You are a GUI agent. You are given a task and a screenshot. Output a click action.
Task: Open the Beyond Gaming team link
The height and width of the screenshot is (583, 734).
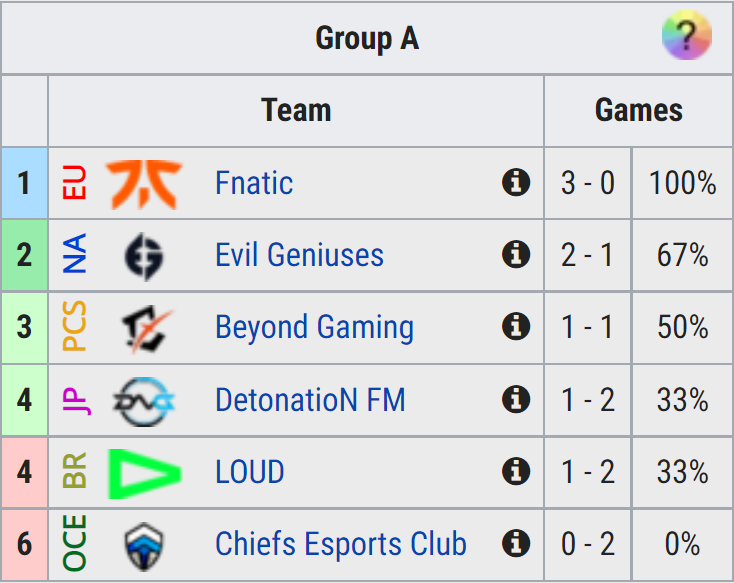pos(315,328)
